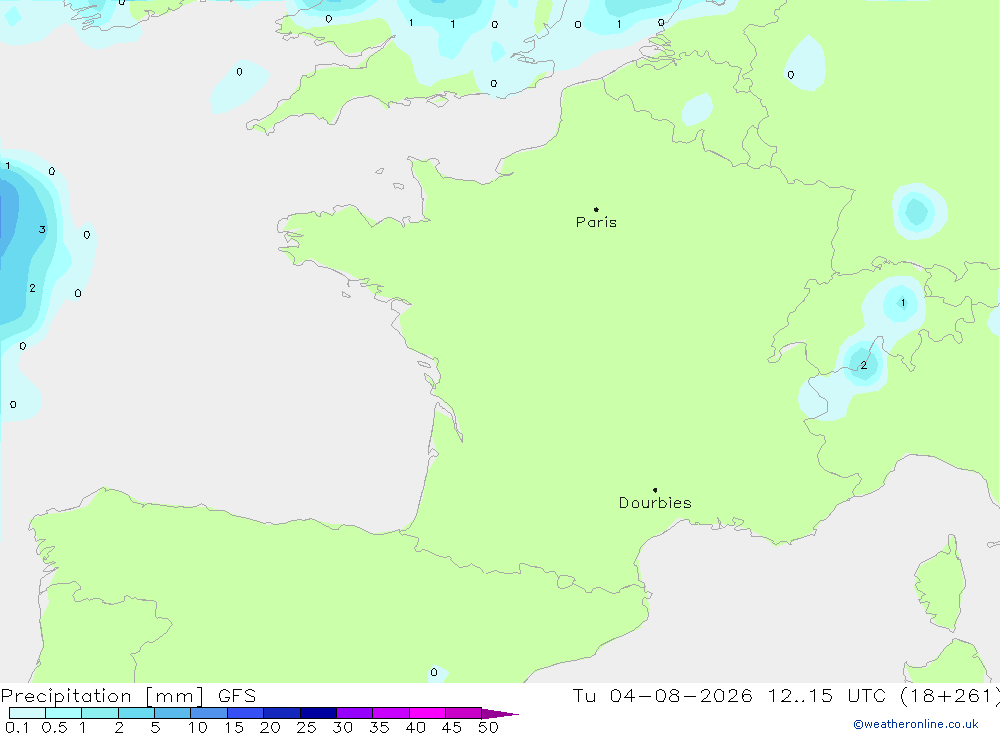
Task: Click the '3' contour value in the Atlantic
Action: click(42, 230)
